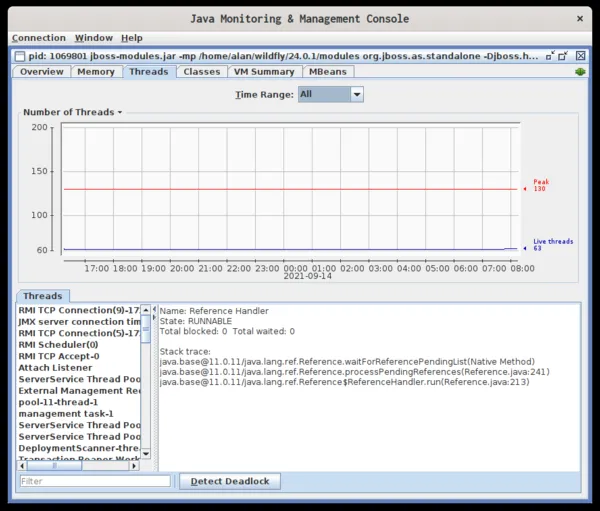Select the External Management Request thread
Screen dimensions: 600x511
pos(79,390)
